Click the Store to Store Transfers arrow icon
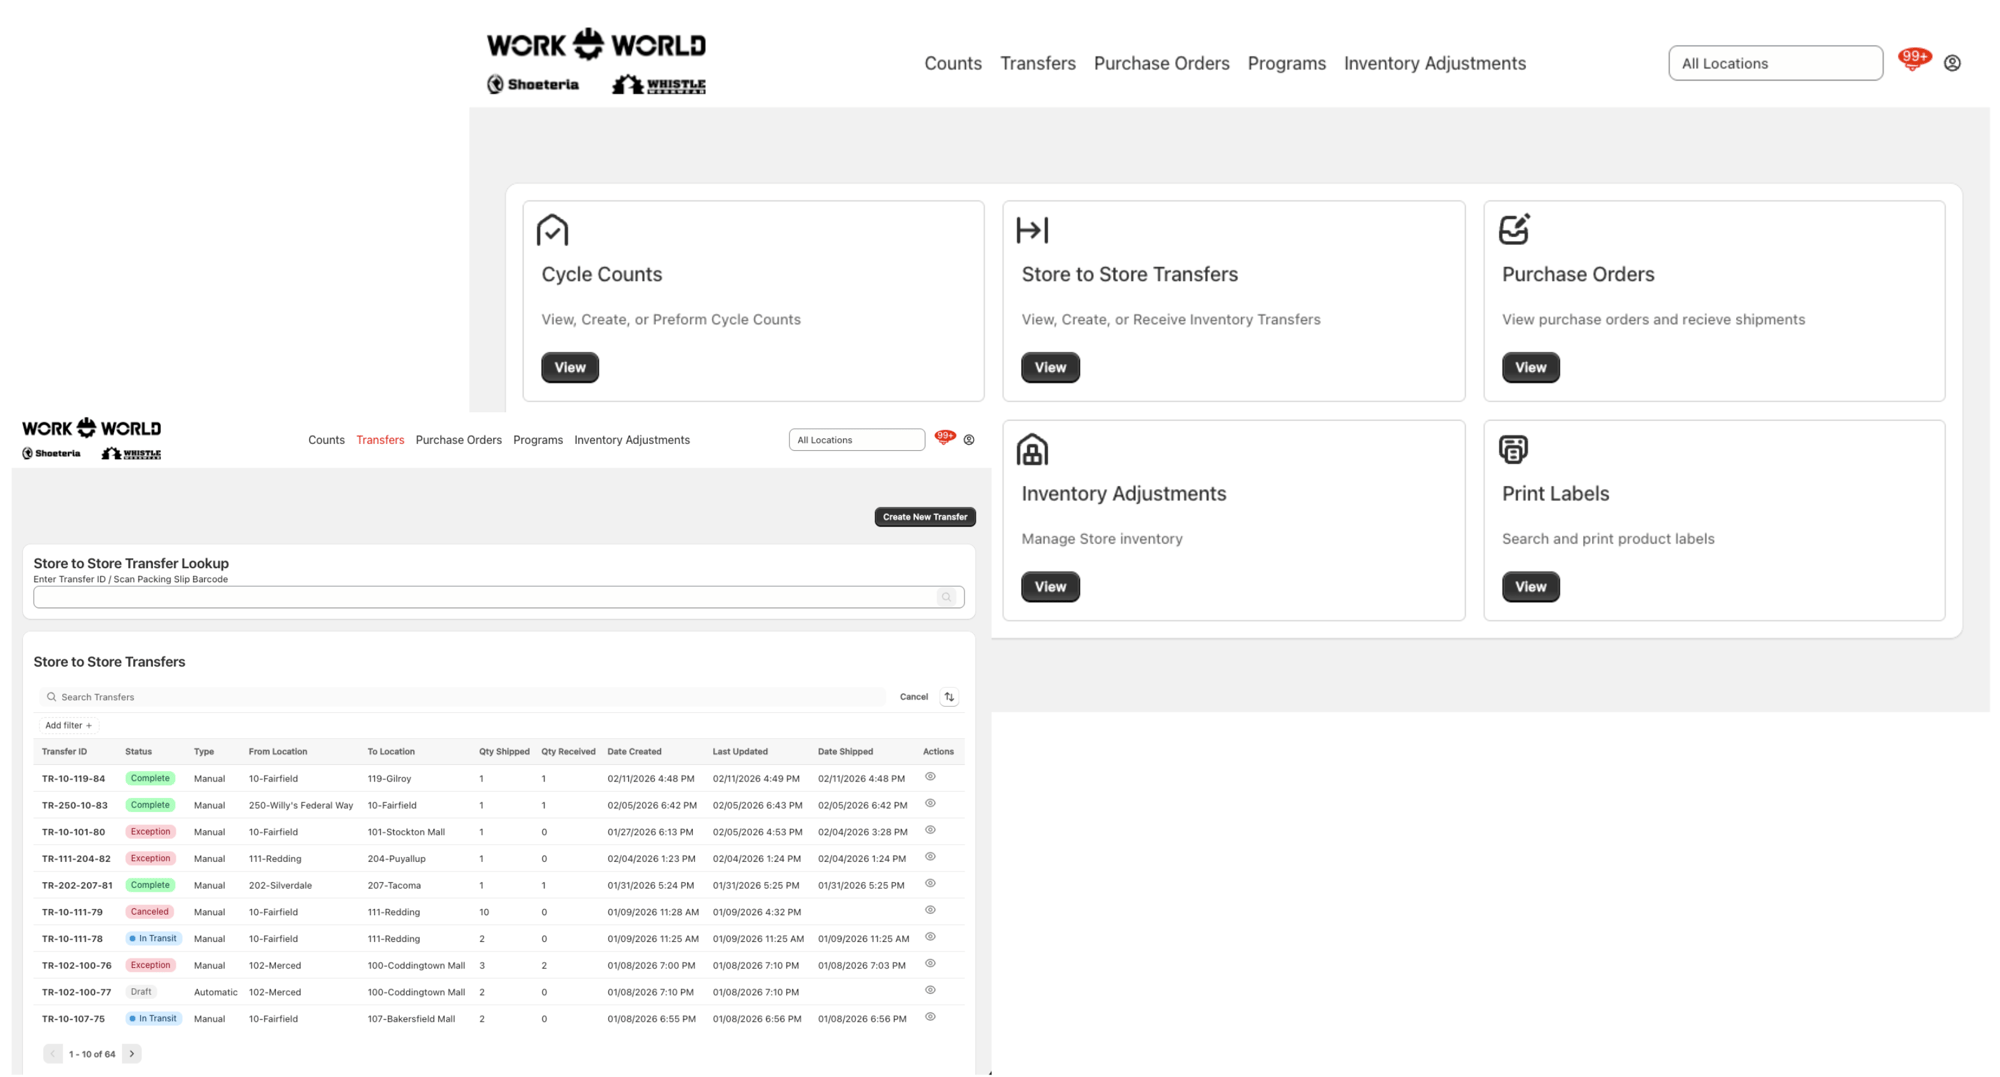 coord(1032,230)
